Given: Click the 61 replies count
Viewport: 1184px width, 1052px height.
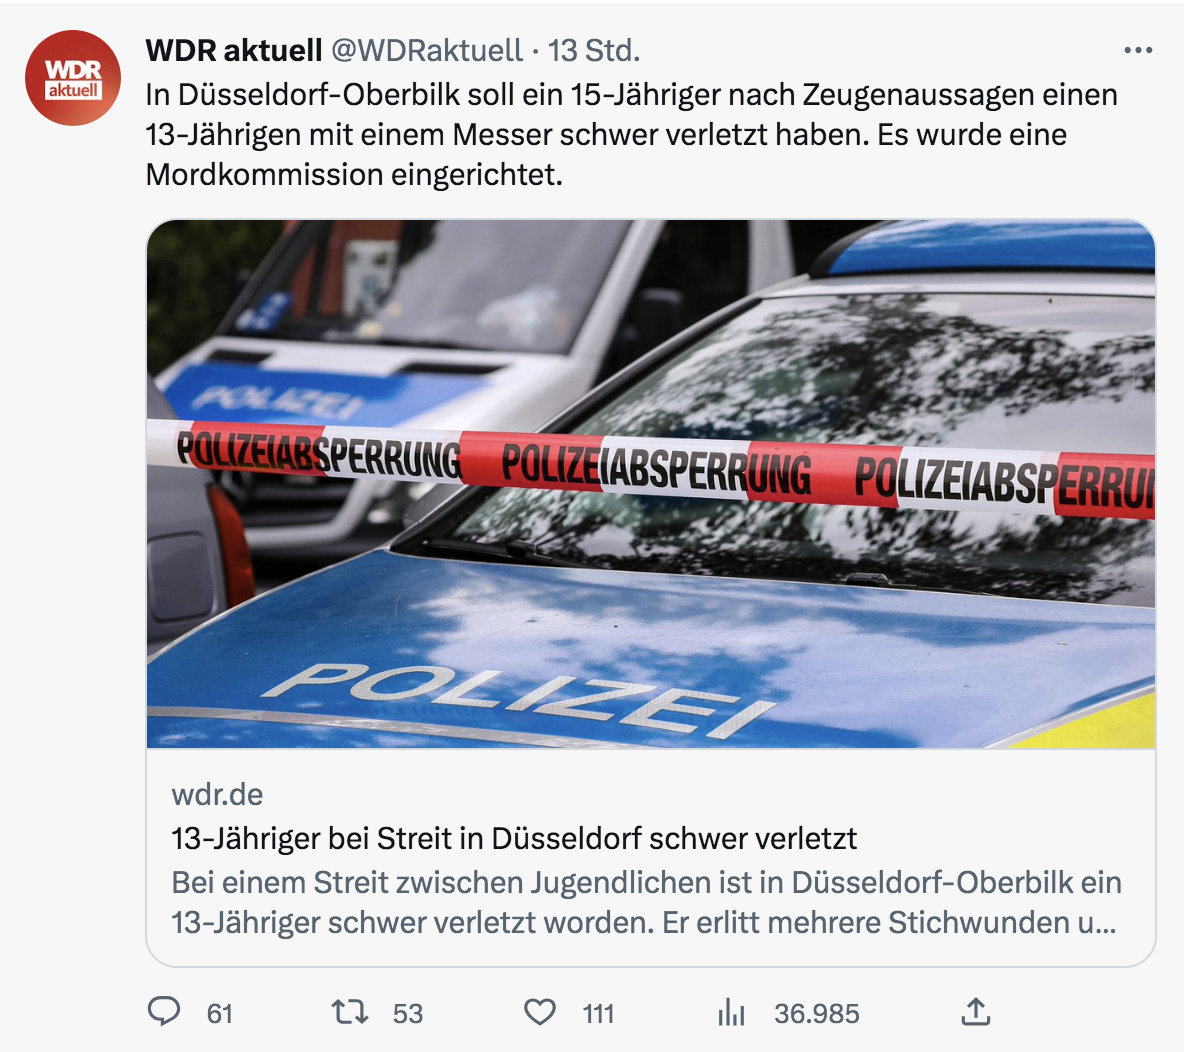Looking at the screenshot, I should click(220, 1013).
